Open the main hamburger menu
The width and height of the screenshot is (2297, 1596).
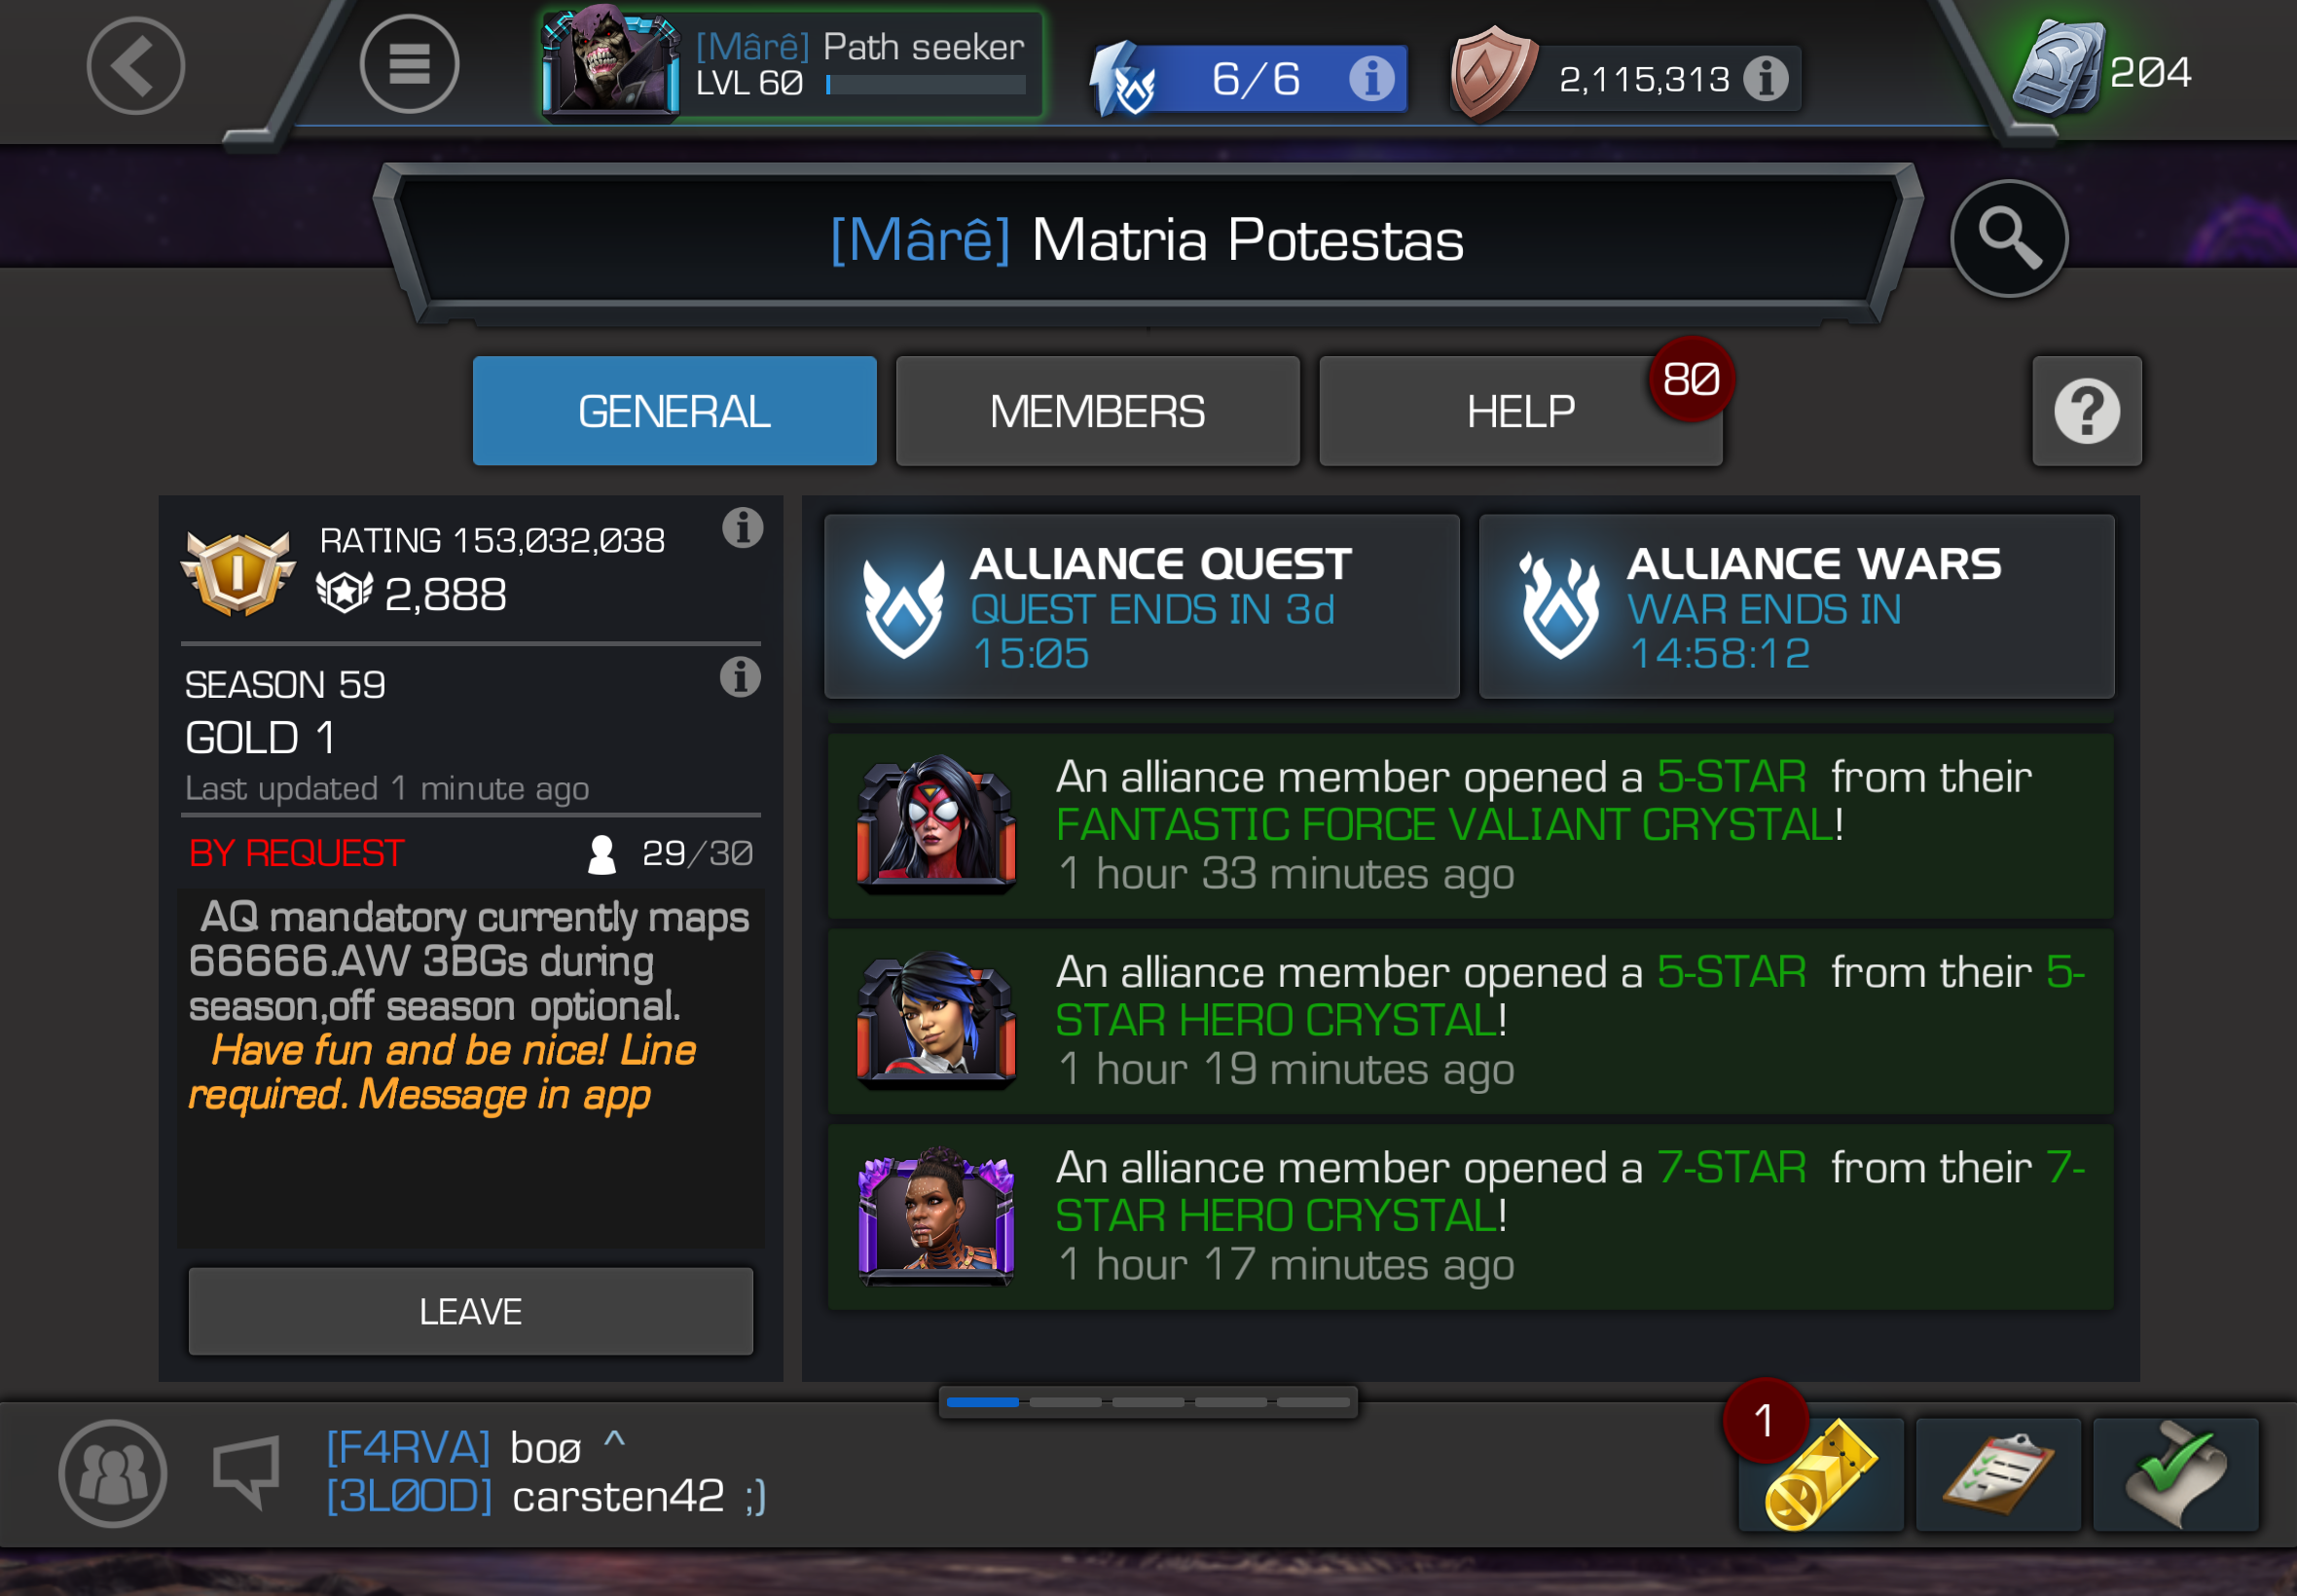tap(409, 65)
